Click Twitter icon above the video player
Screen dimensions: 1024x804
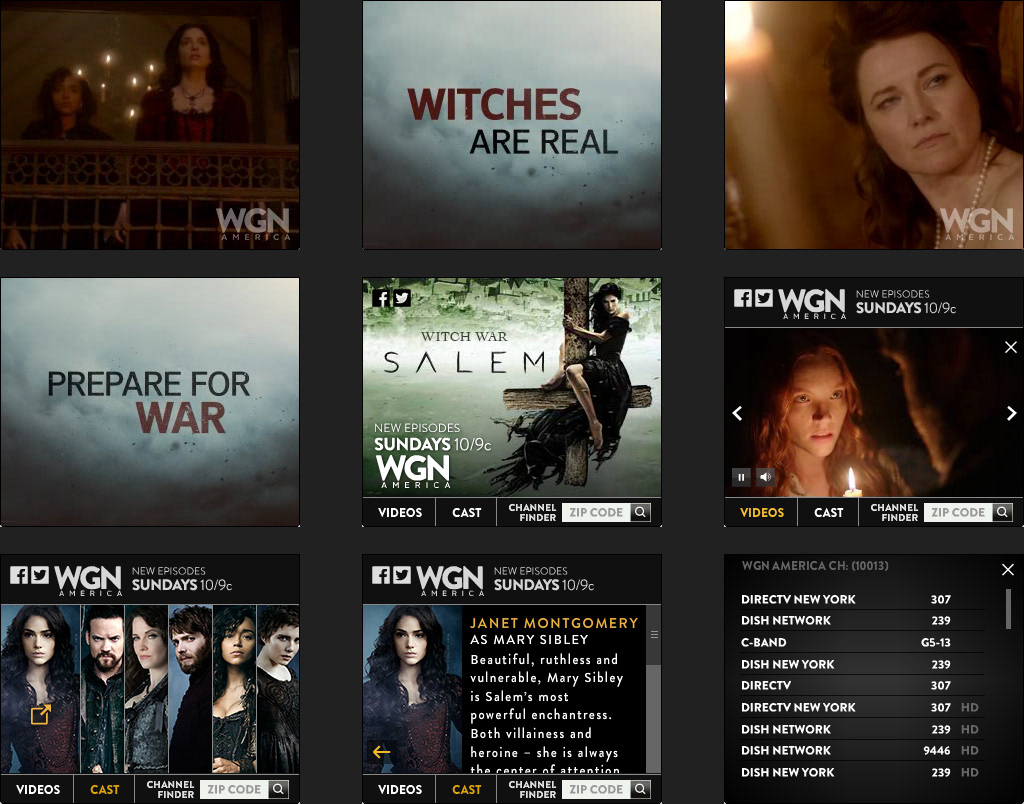[763, 298]
